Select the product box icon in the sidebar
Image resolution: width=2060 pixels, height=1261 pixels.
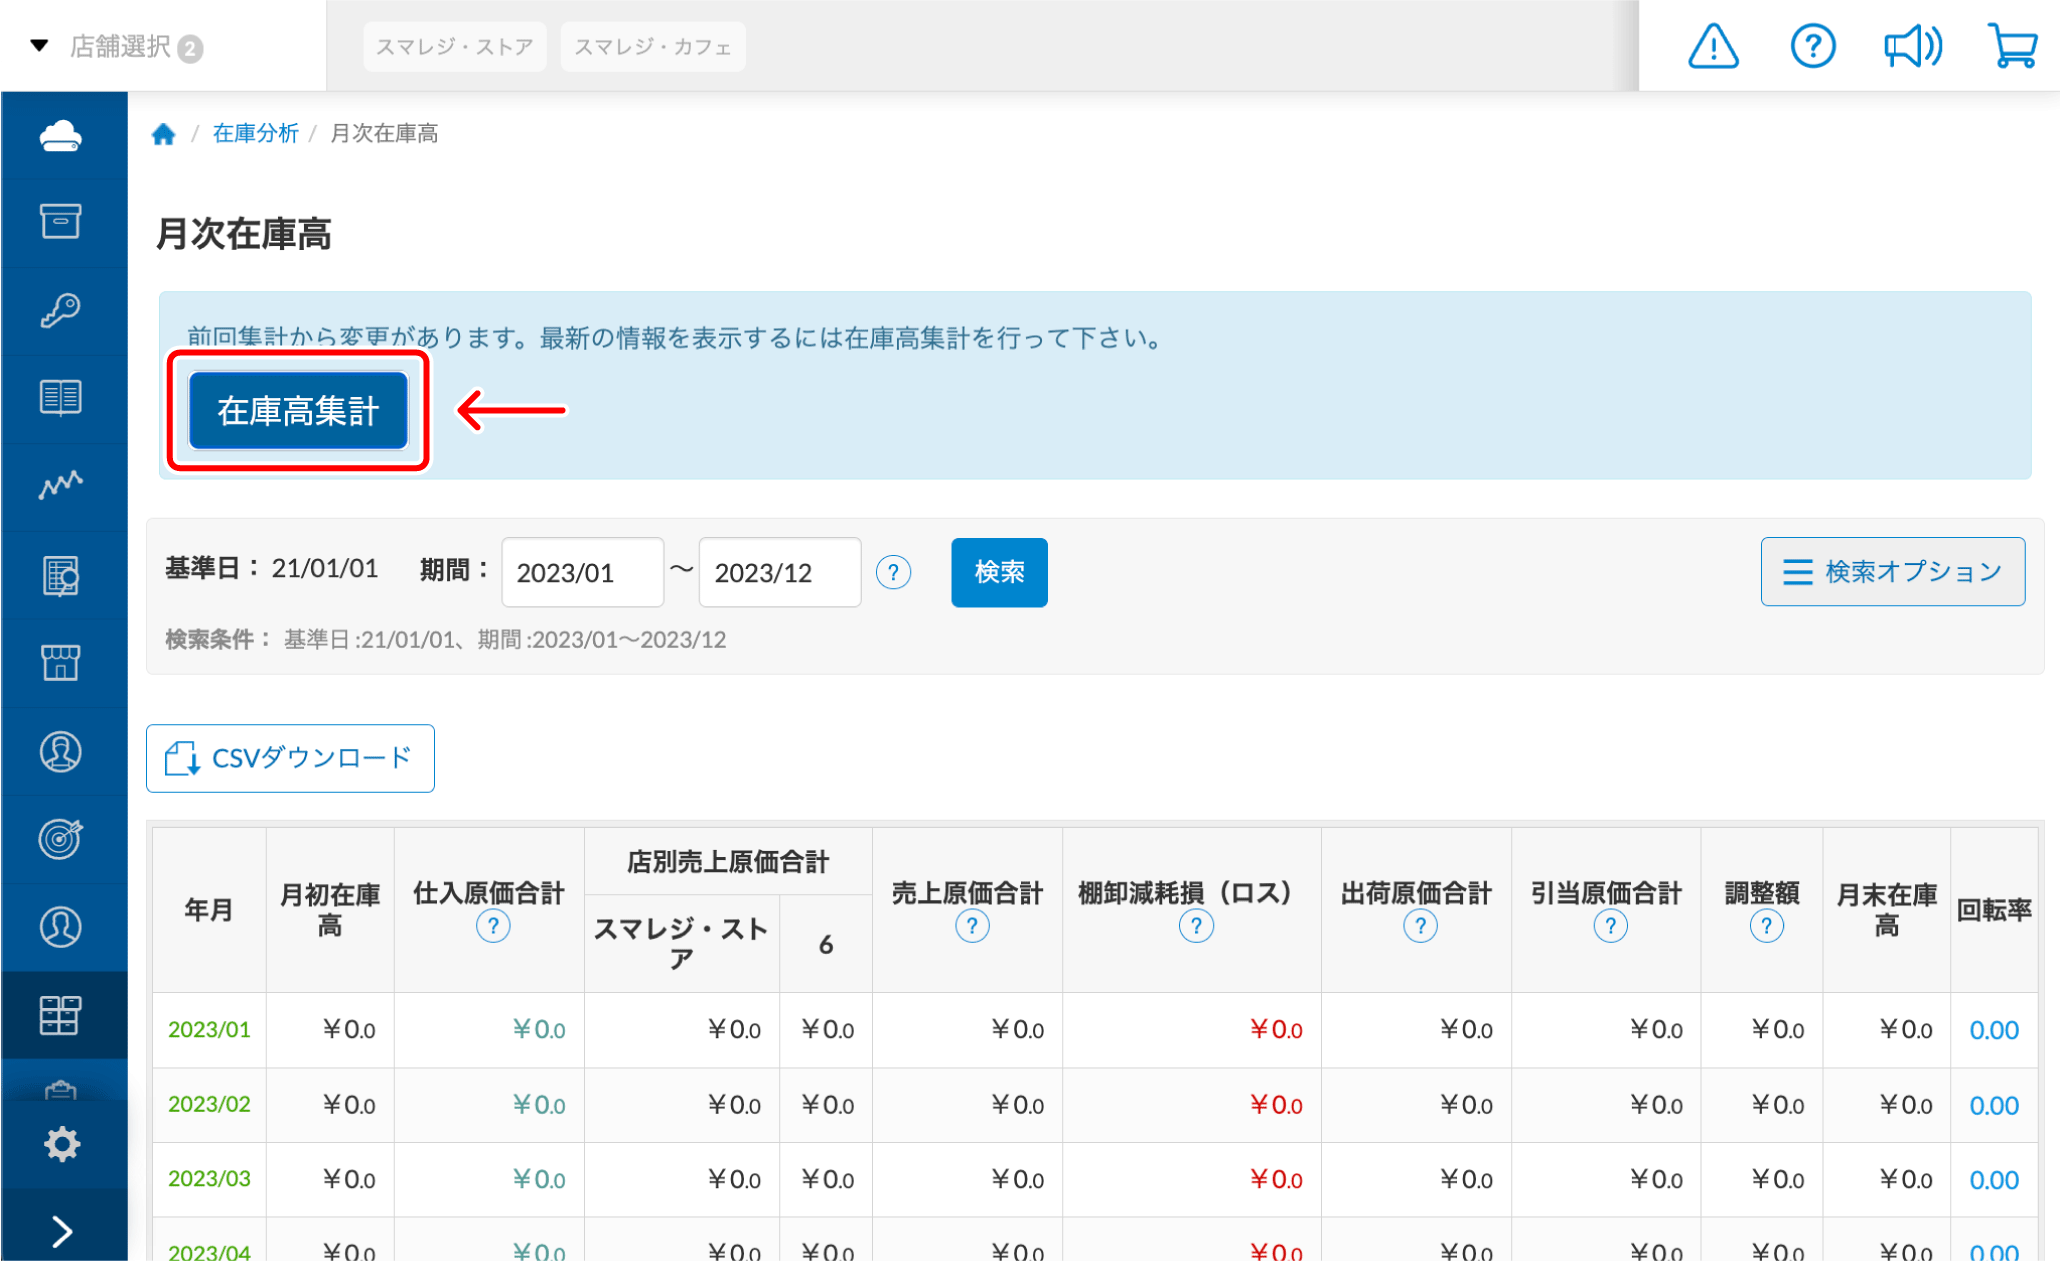click(x=62, y=223)
